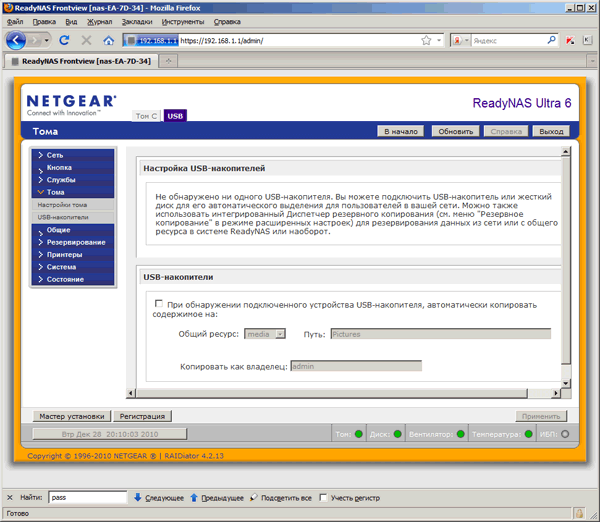600x522 pixels.
Task: Click the grey ИБП status indicator
Action: point(565,434)
